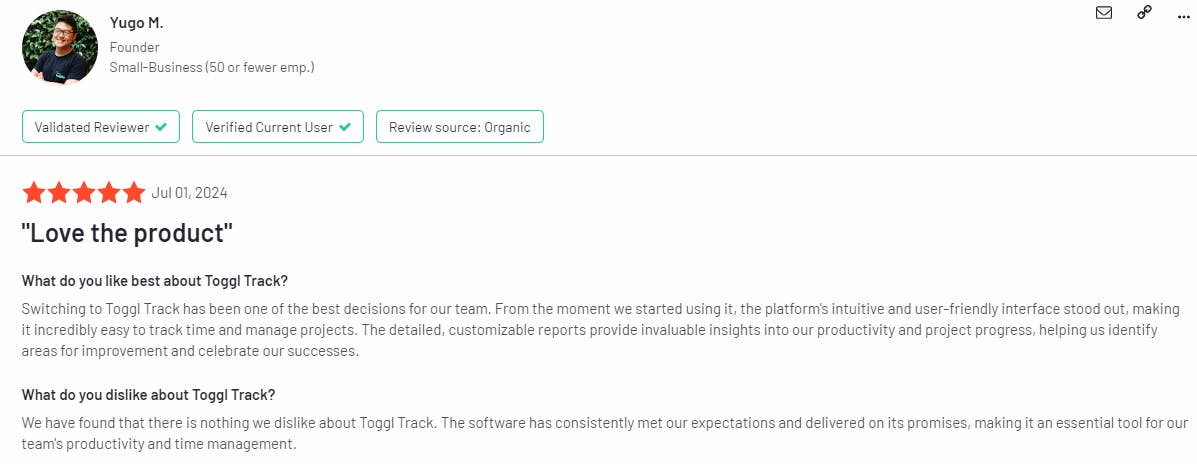Open the "Love the product" review title
Screen dimensions: 1197x464
(x=127, y=234)
